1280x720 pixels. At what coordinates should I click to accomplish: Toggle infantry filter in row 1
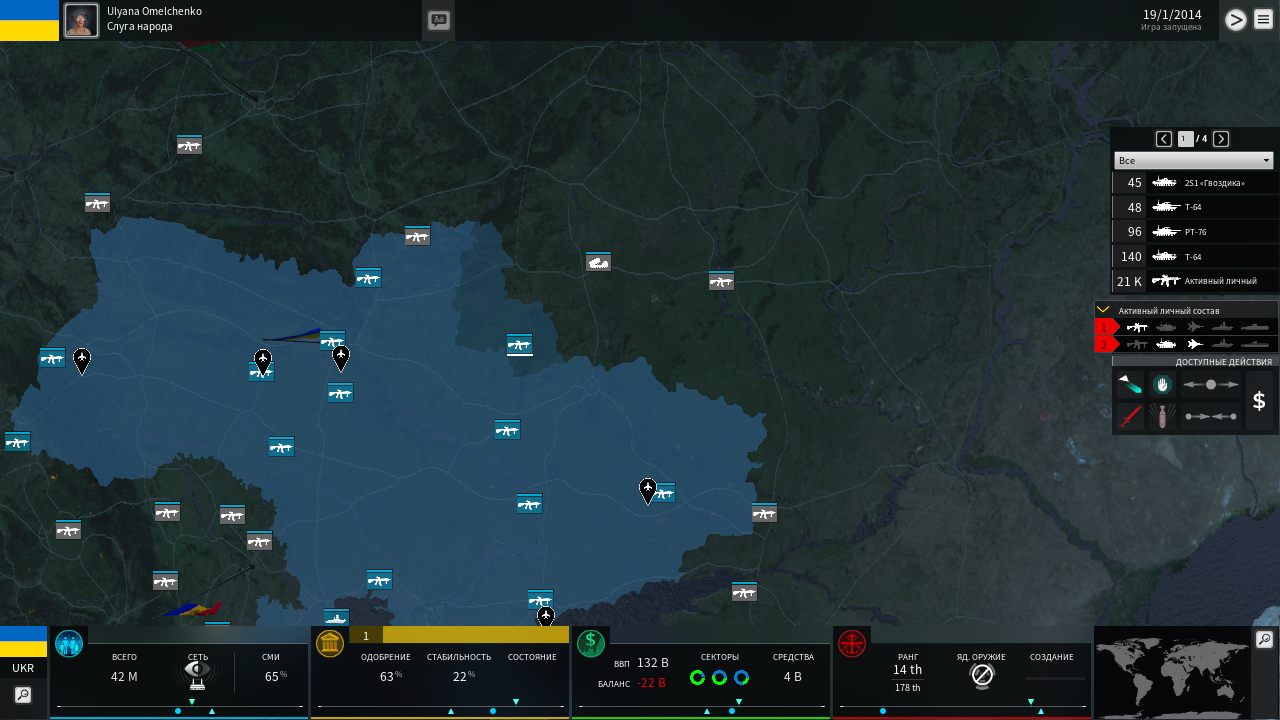(x=1138, y=327)
